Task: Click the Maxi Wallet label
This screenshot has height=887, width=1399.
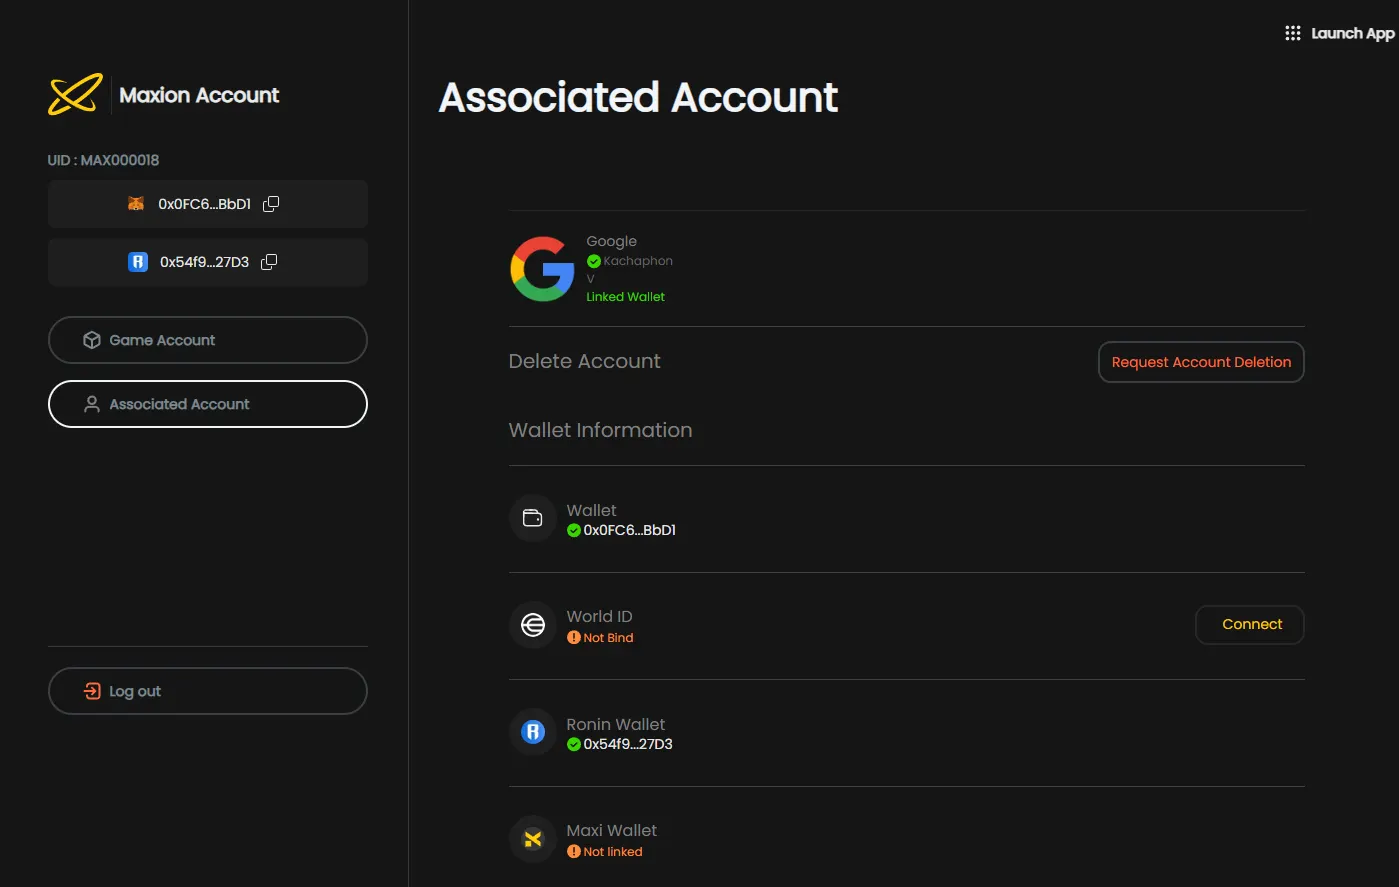Action: [611, 830]
